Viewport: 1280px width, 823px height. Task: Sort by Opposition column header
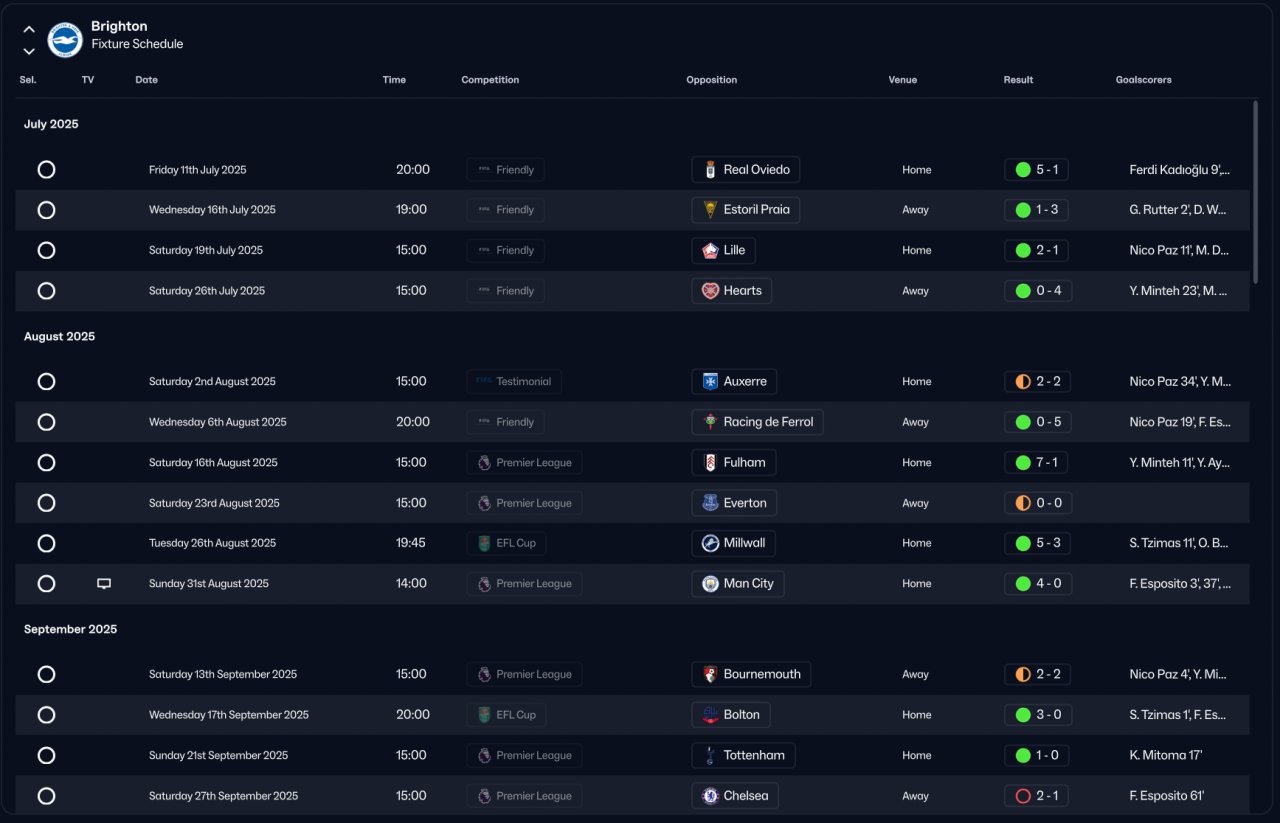pos(711,80)
